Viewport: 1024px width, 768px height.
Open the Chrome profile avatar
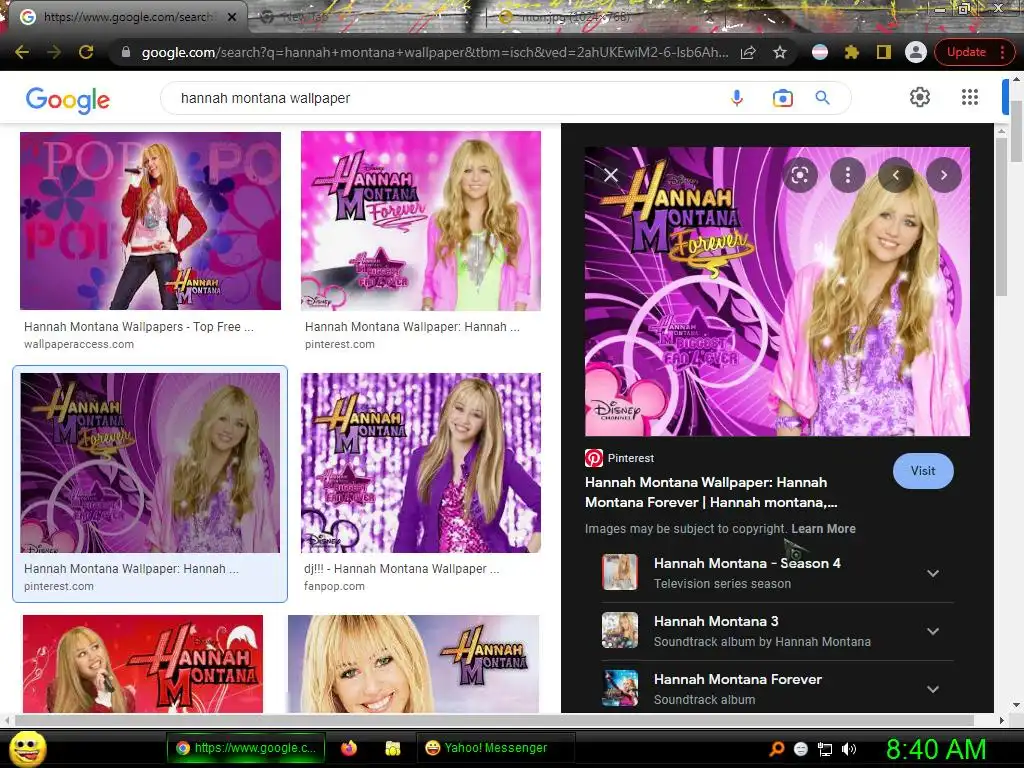pos(916,52)
